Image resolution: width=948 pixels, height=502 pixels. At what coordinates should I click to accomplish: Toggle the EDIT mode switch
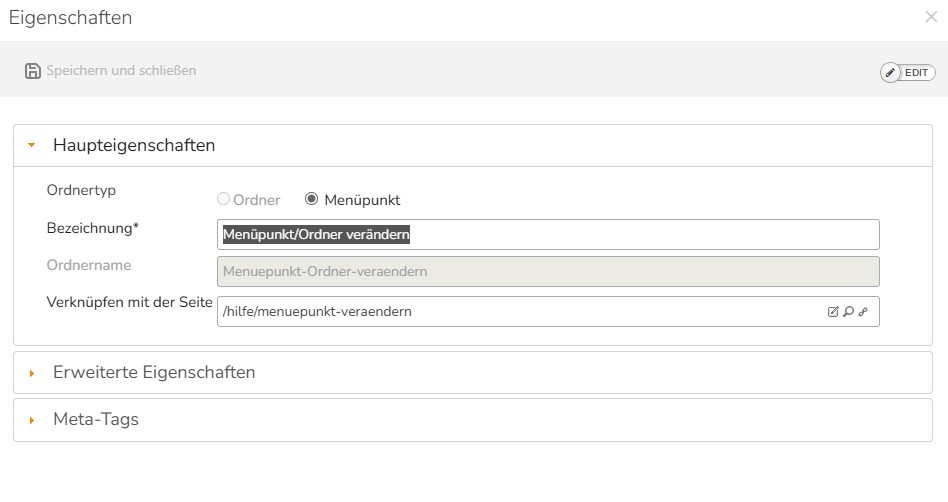point(907,73)
